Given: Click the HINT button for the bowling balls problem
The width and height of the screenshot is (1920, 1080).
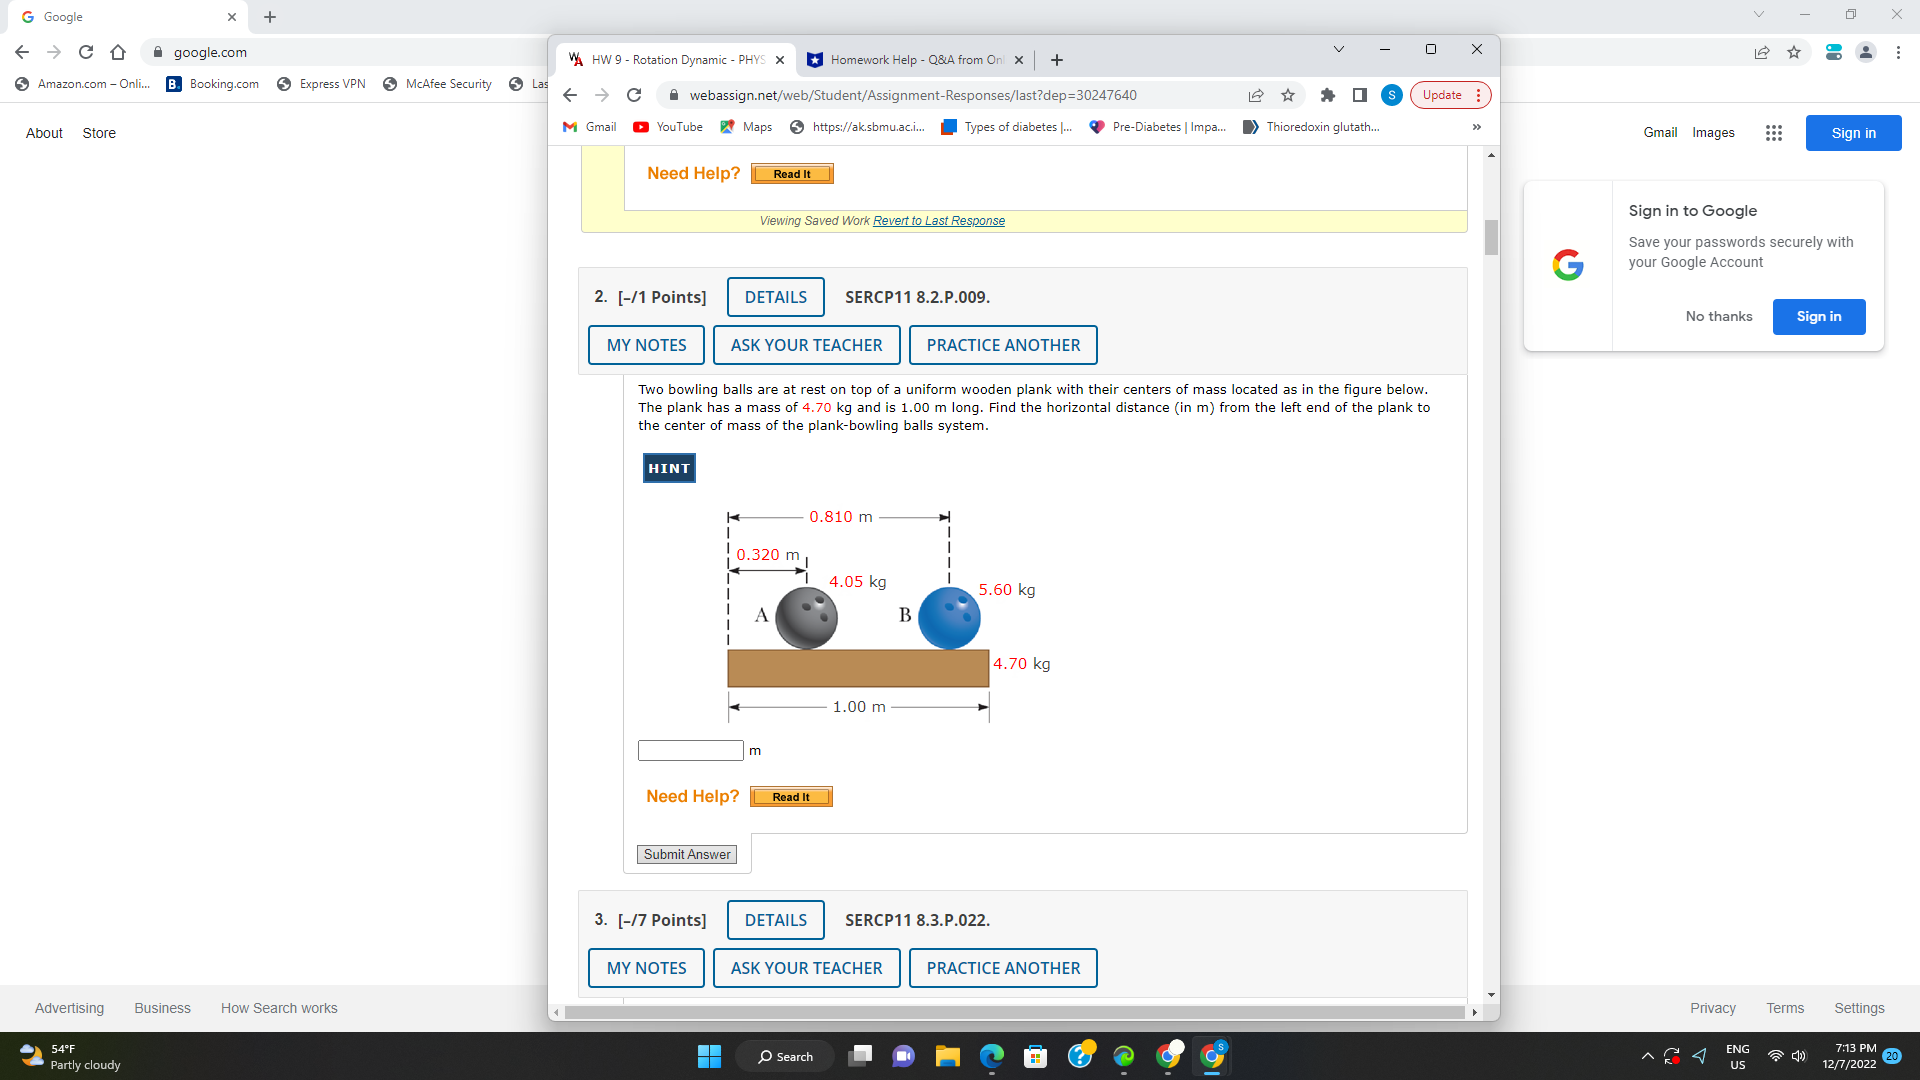Looking at the screenshot, I should tap(668, 467).
